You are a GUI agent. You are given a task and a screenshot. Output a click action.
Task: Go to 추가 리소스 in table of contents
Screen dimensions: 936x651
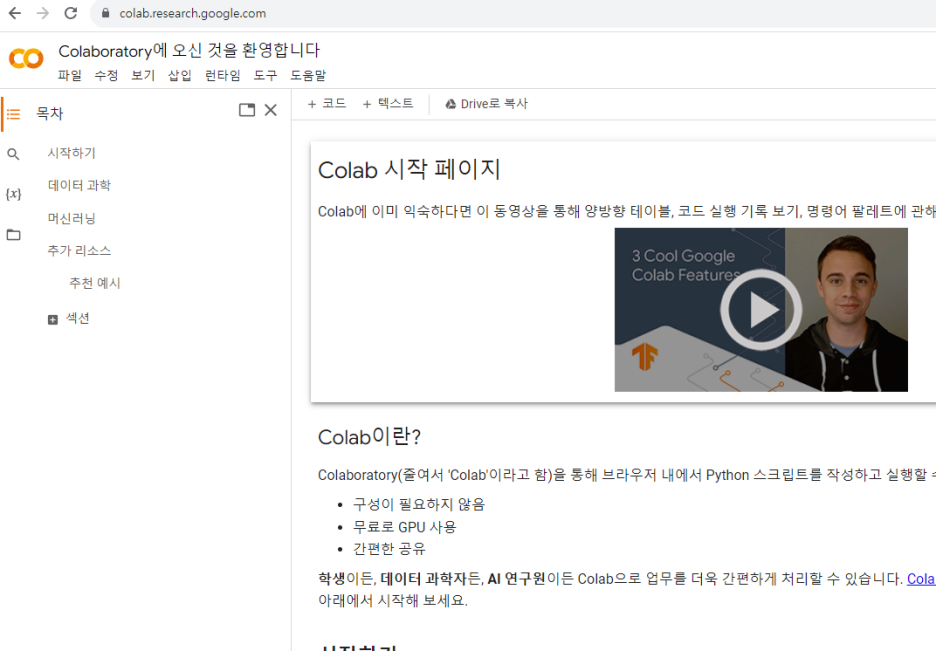79,251
